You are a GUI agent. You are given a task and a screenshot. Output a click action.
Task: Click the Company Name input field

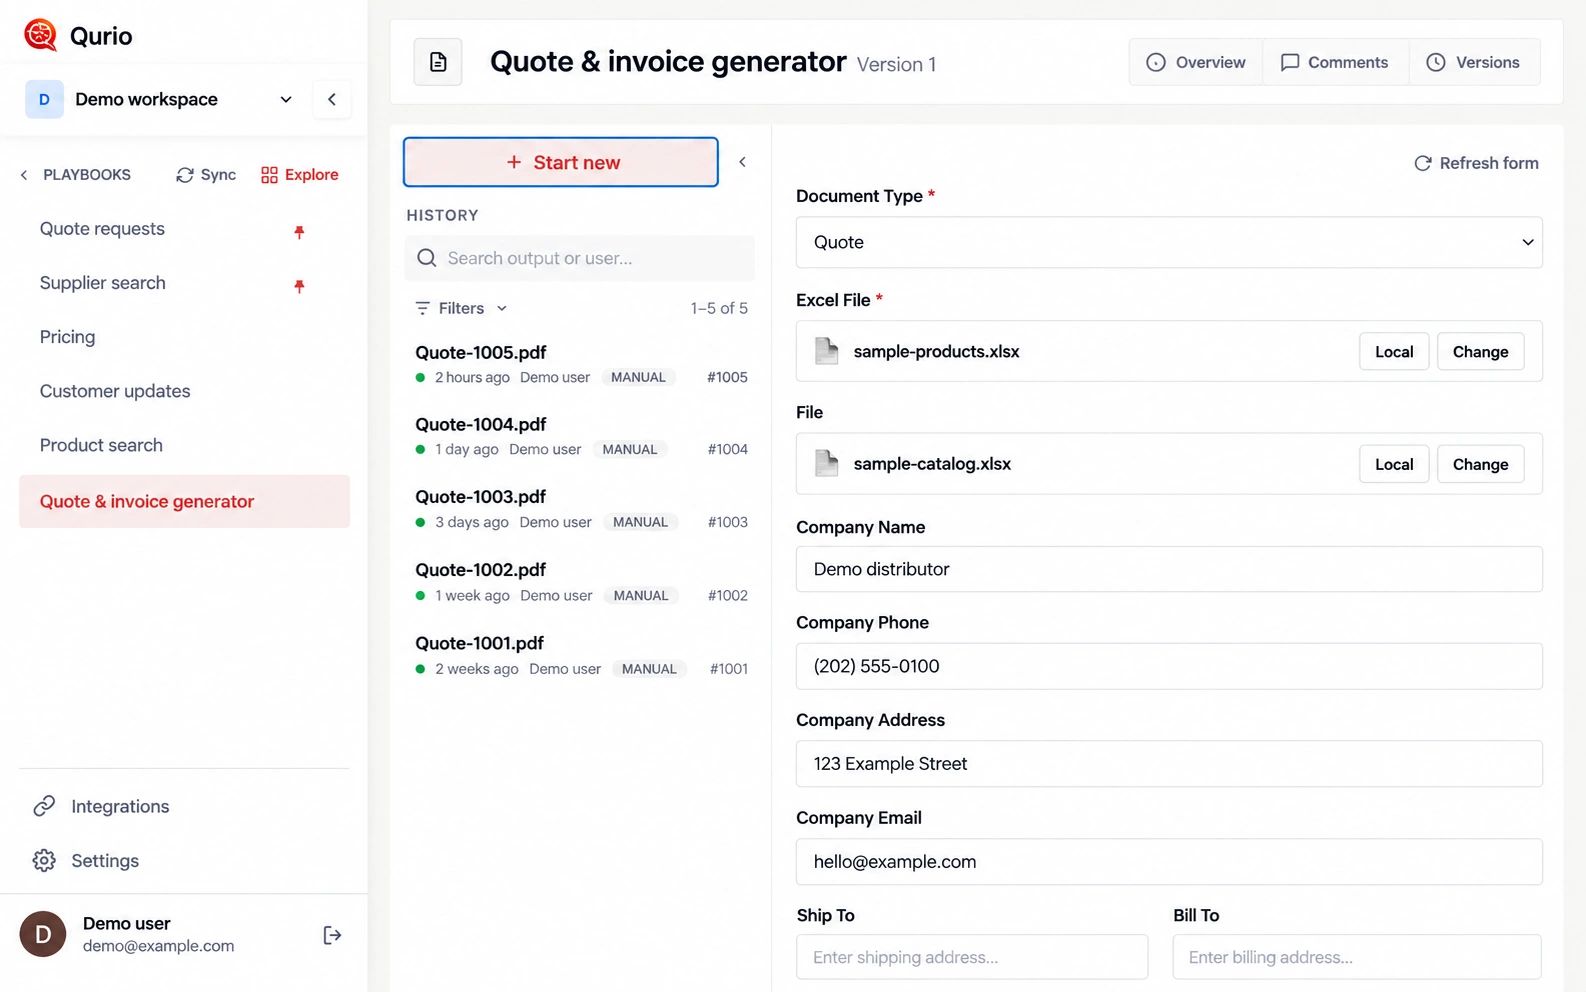[1169, 569]
